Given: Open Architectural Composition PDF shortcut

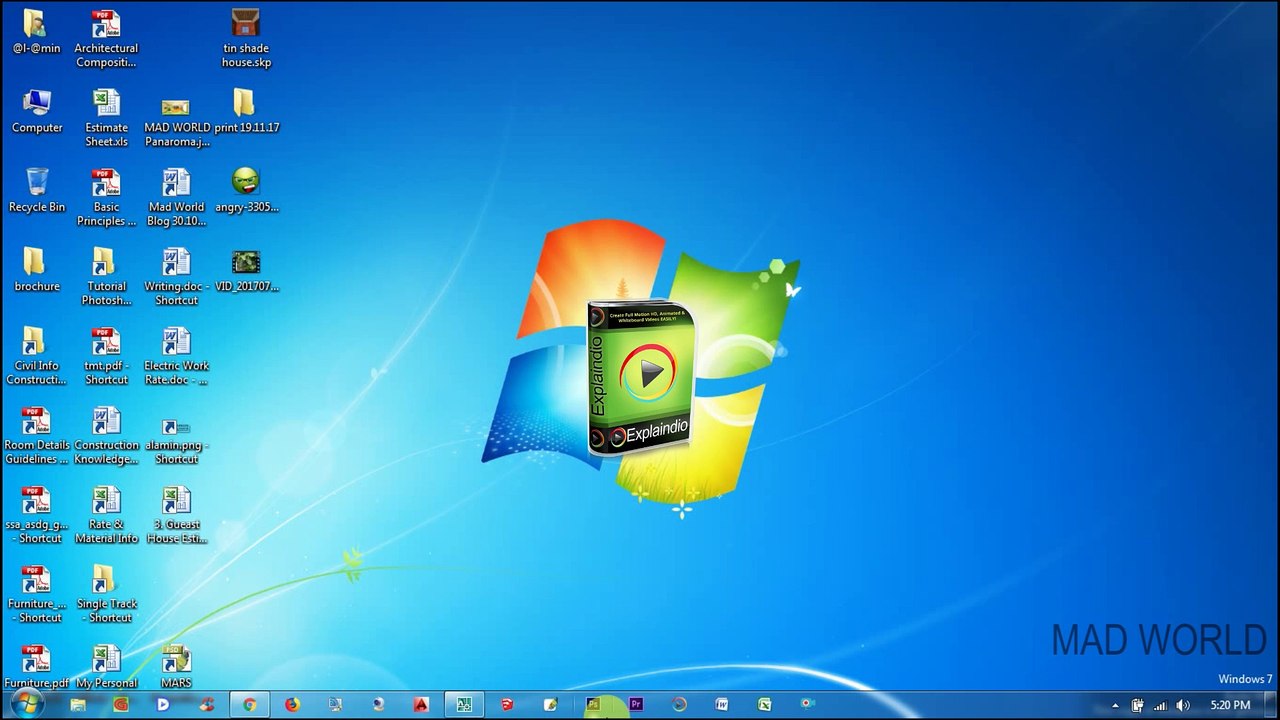Looking at the screenshot, I should tap(106, 39).
